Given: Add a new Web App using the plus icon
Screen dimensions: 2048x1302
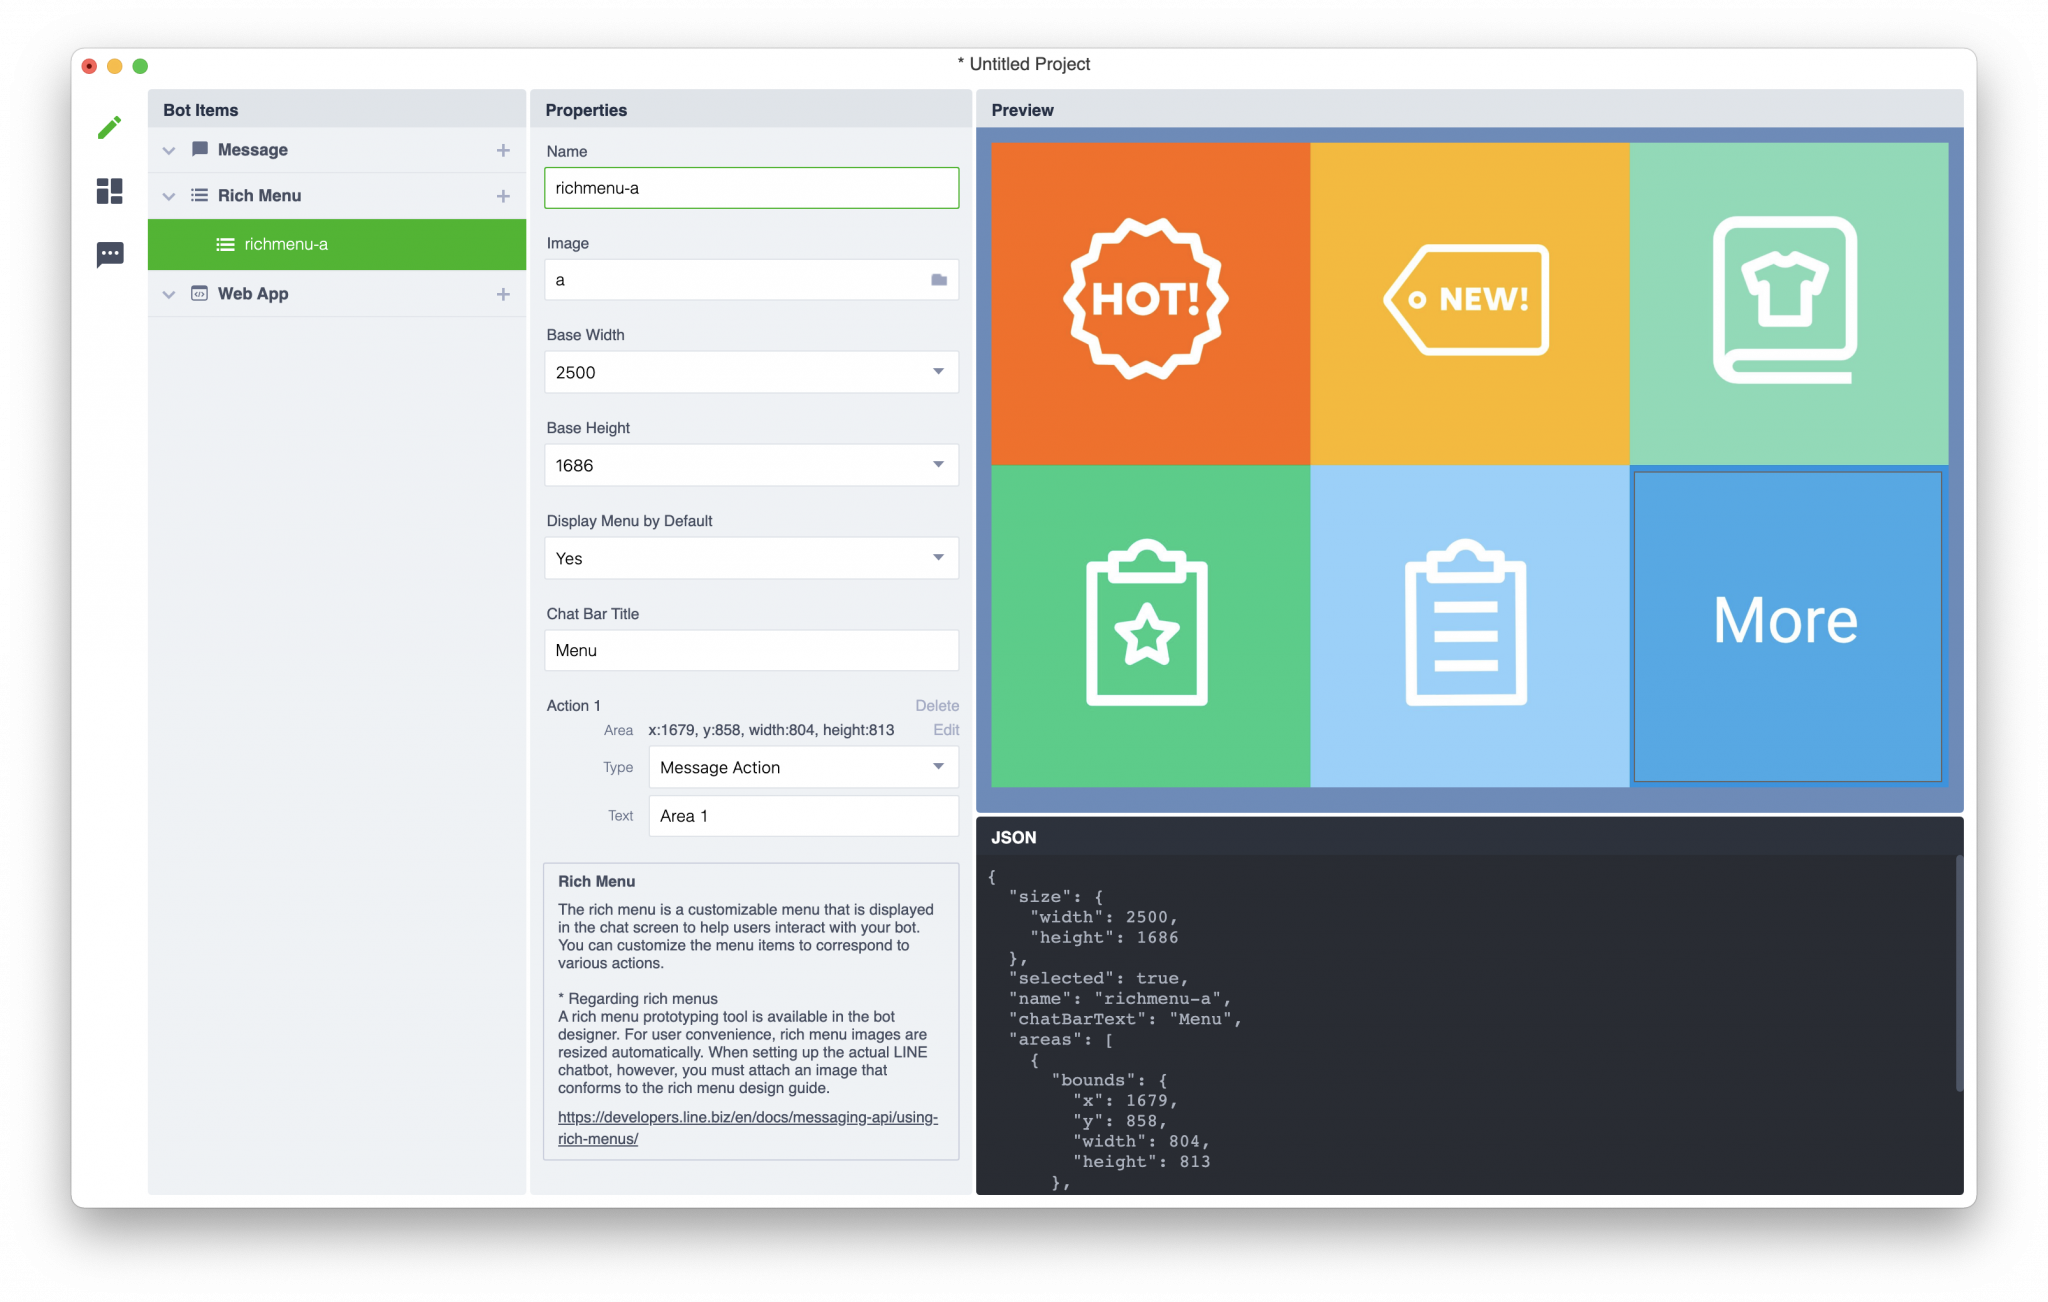Looking at the screenshot, I should [503, 293].
